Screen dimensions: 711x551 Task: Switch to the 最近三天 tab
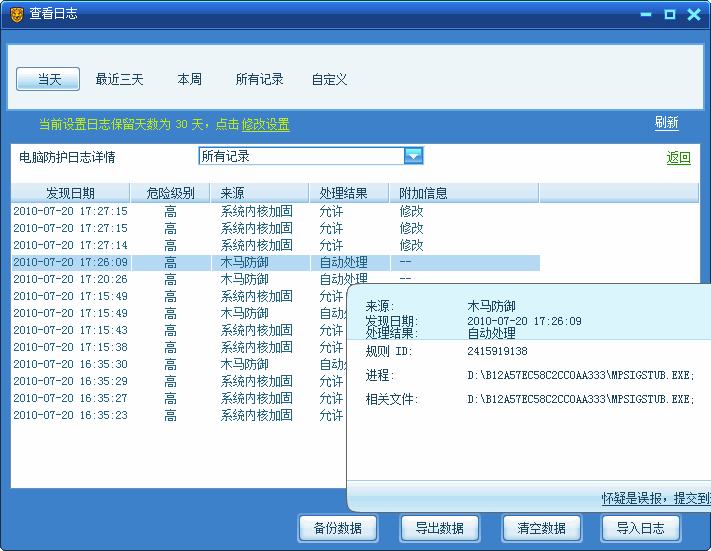coord(119,79)
